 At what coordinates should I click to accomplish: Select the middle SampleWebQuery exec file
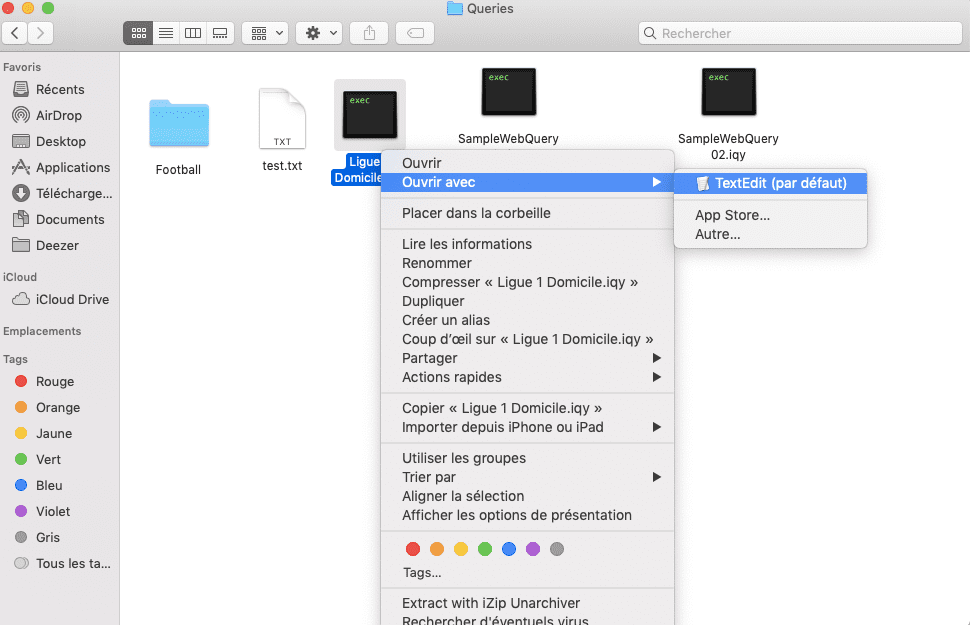click(x=509, y=93)
